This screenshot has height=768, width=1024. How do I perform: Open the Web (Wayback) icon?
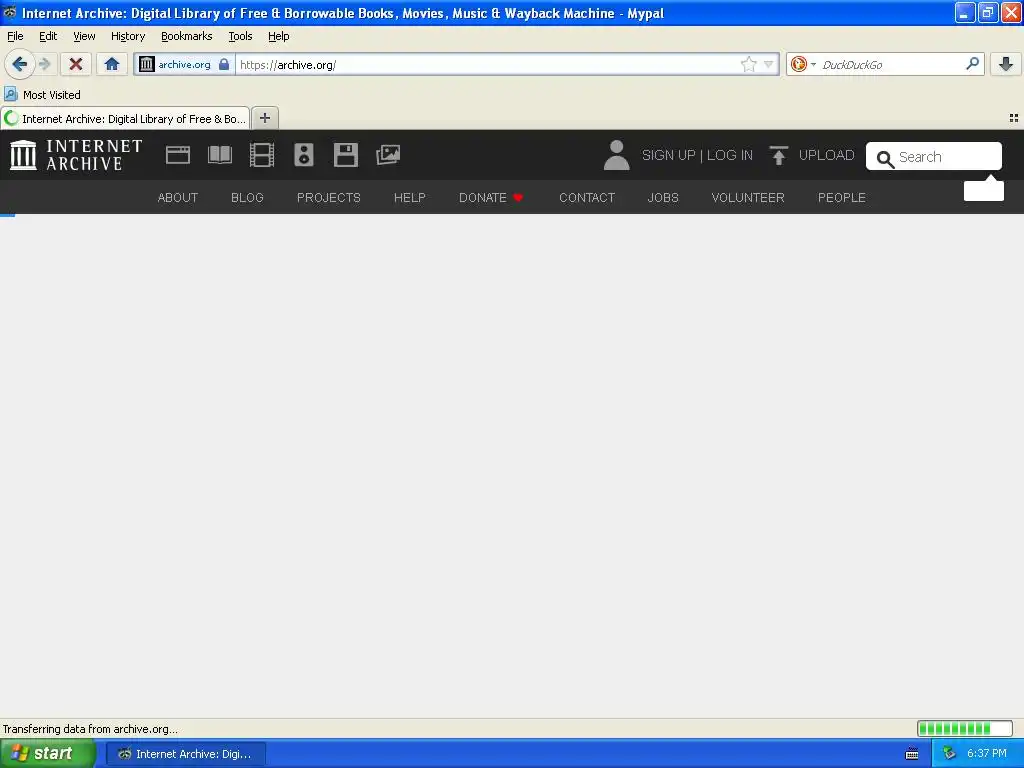coord(178,155)
